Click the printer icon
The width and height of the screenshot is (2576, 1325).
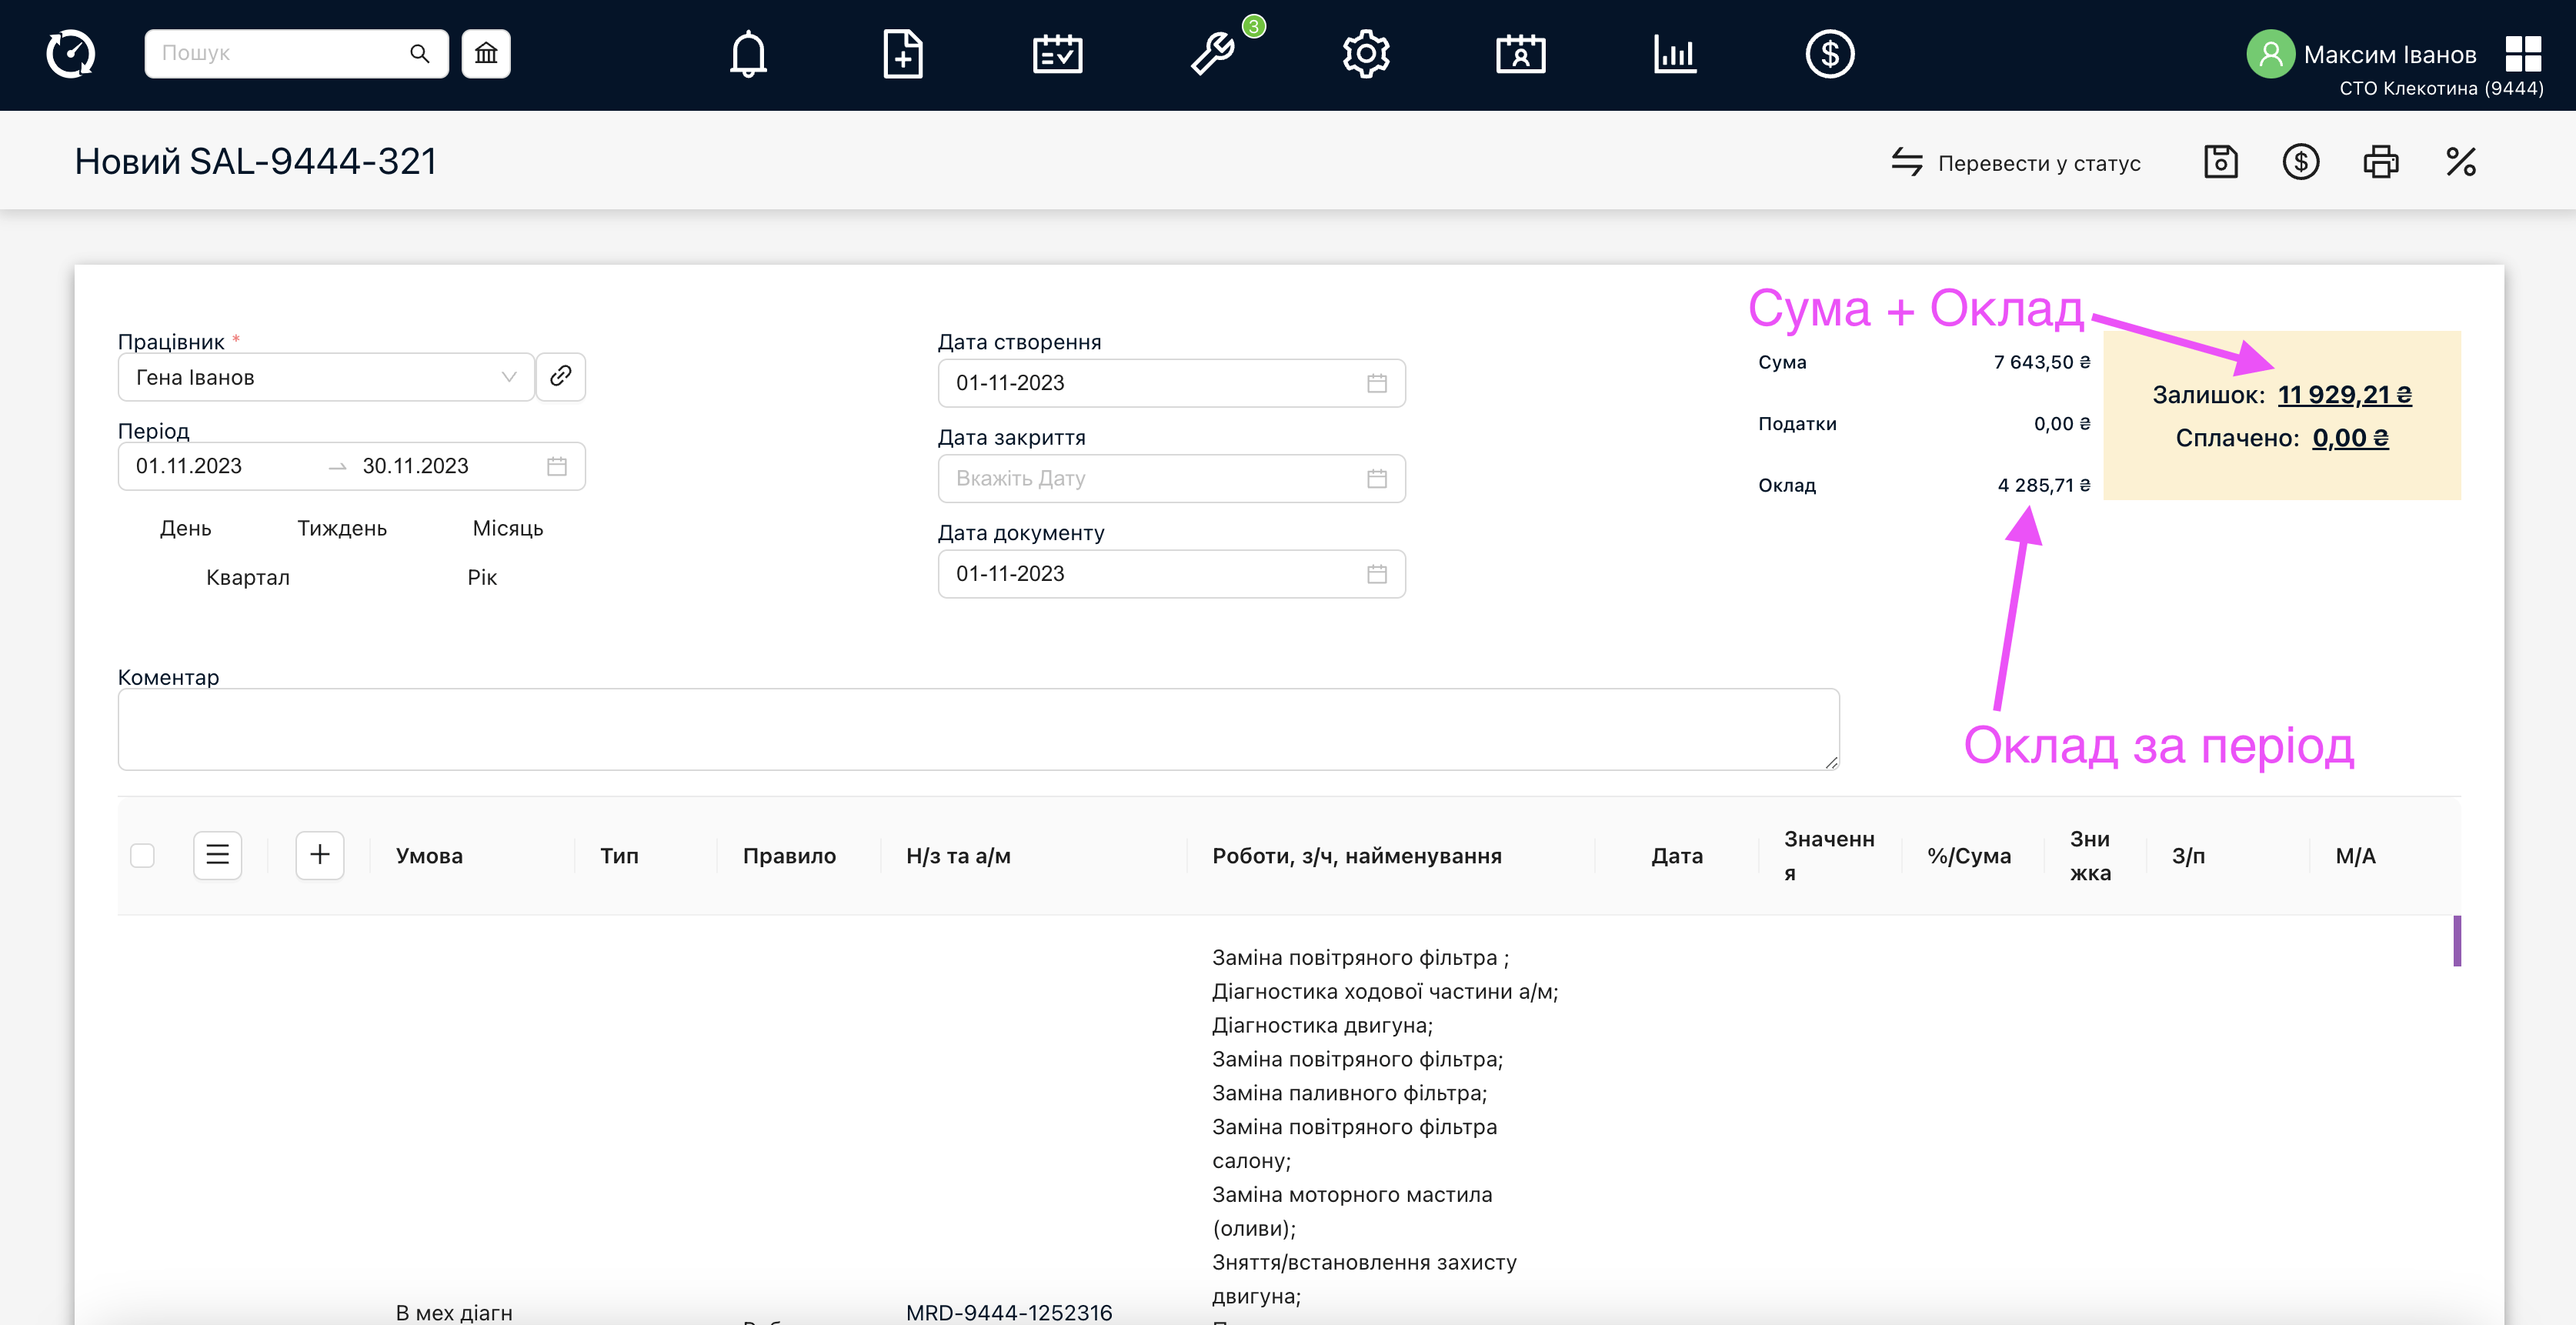(x=2380, y=162)
